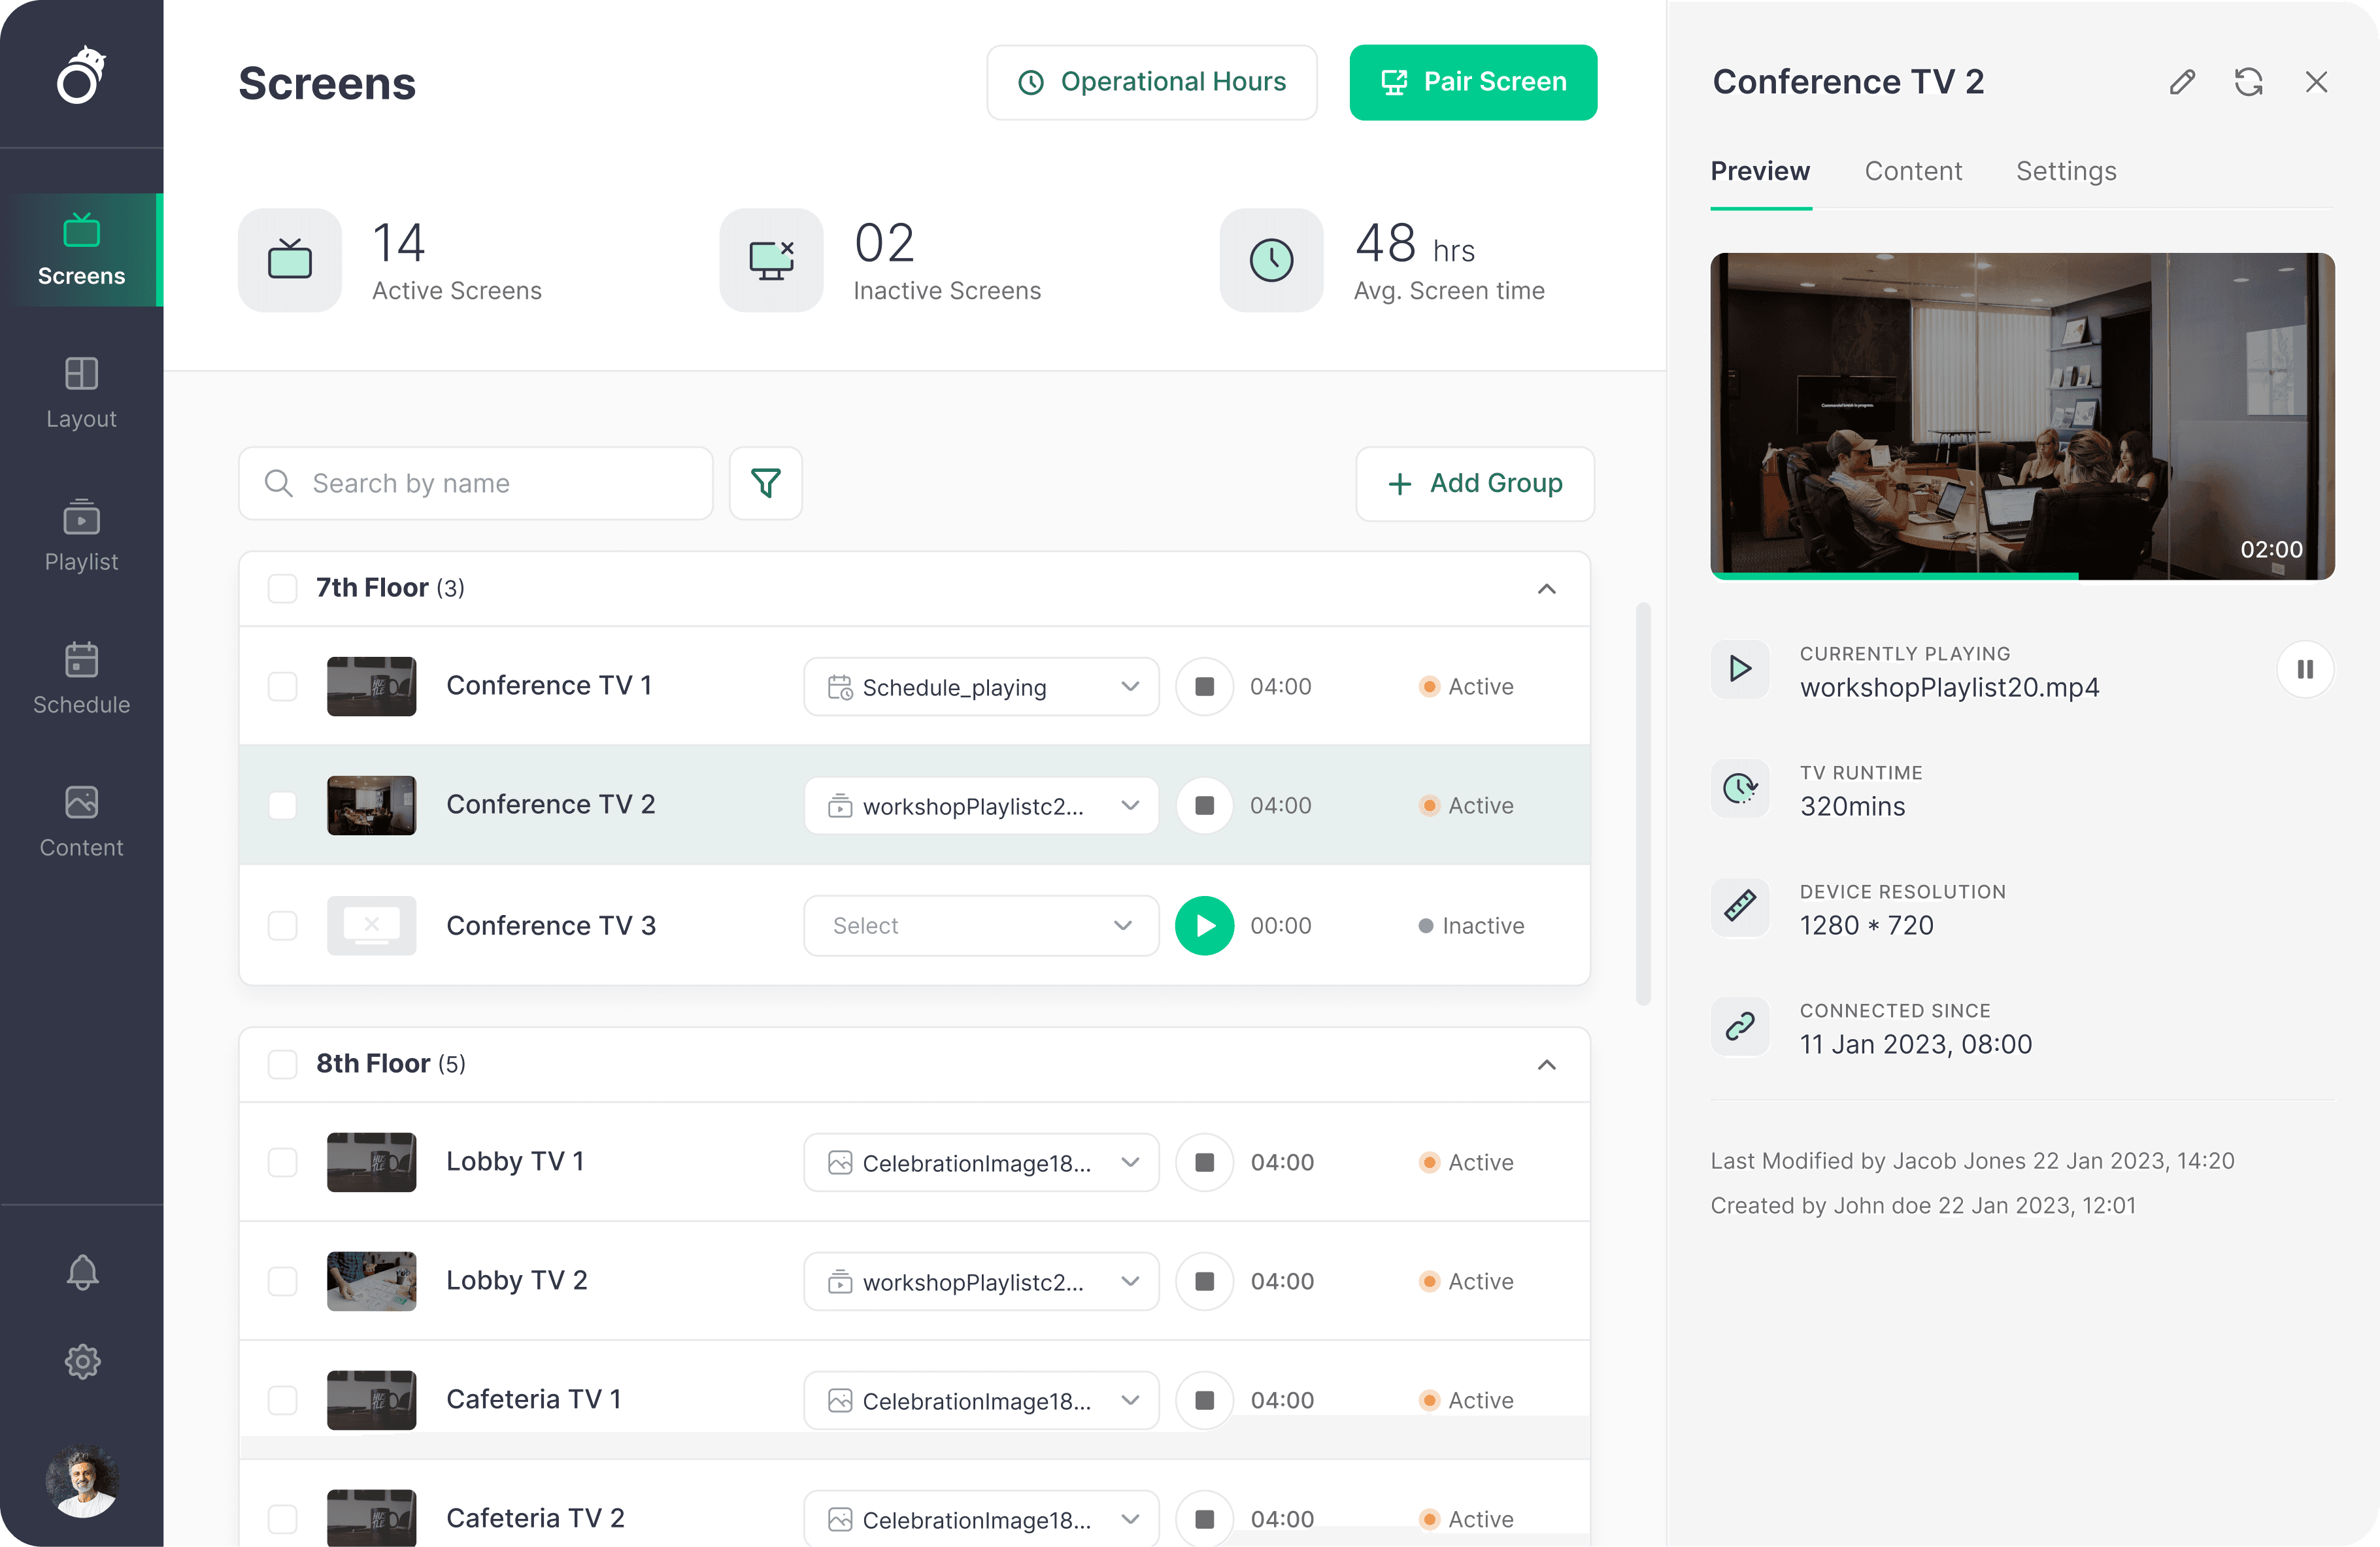2380x1547 pixels.
Task: Switch to the Settings tab in panel
Action: pos(2065,171)
